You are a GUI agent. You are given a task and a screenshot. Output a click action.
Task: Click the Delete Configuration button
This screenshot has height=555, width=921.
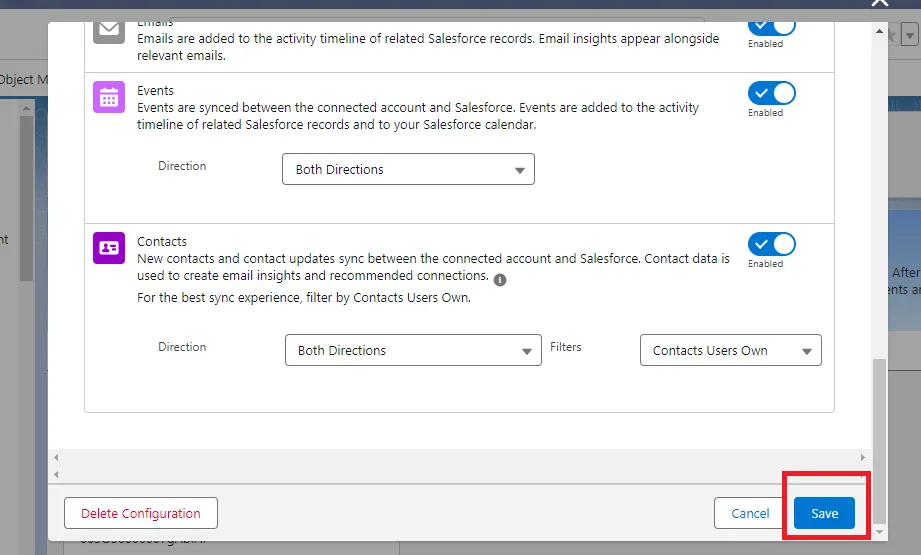point(141,513)
